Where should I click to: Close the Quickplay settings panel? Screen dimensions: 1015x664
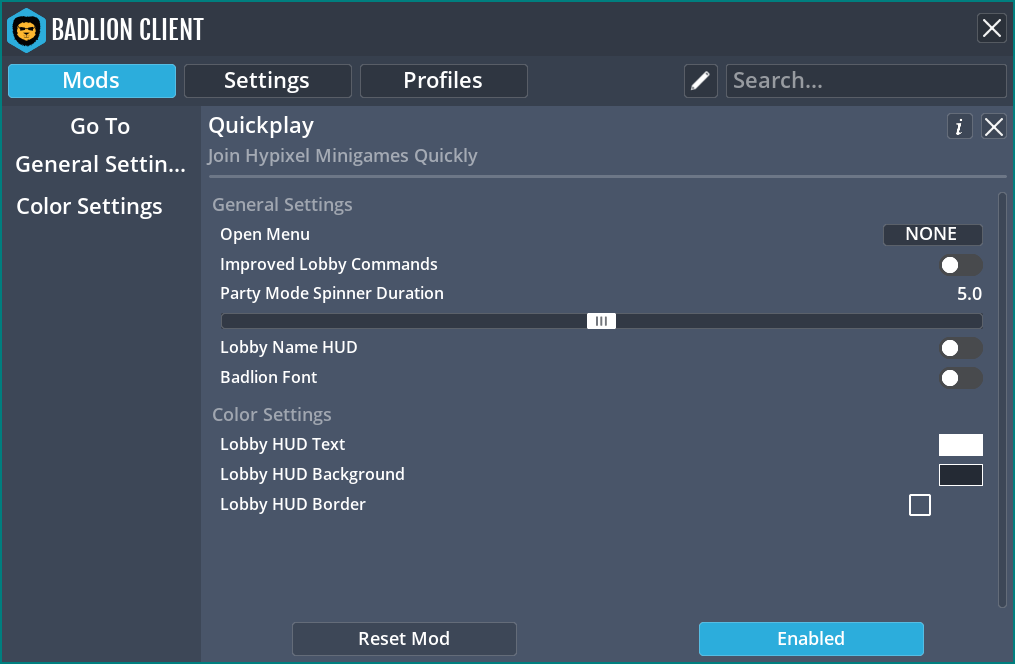pyautogui.click(x=992, y=126)
